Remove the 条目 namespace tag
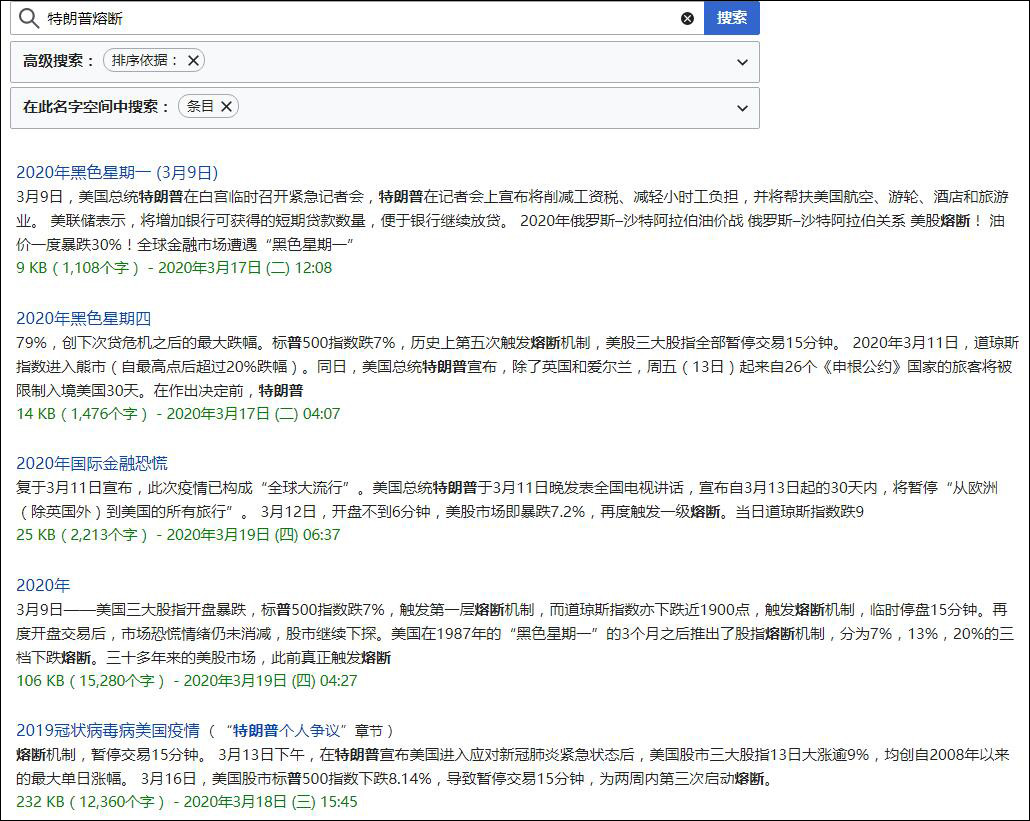This screenshot has width=1030, height=821. click(226, 106)
